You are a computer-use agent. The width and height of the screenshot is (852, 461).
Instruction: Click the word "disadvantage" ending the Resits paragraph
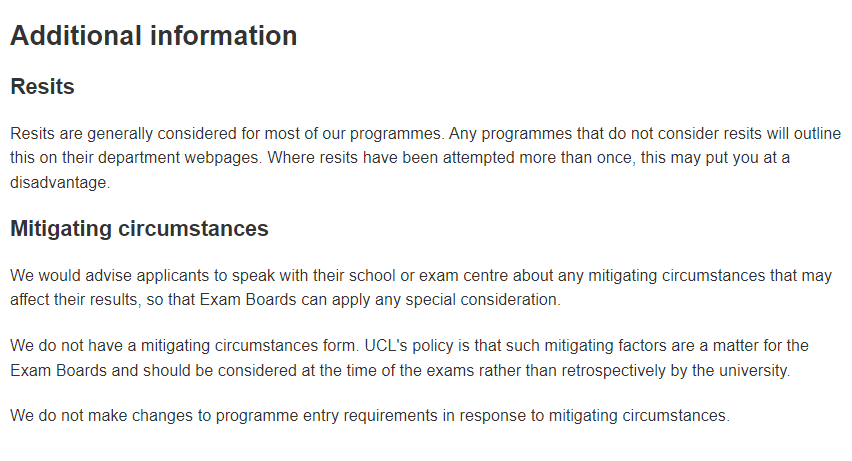pos(58,183)
